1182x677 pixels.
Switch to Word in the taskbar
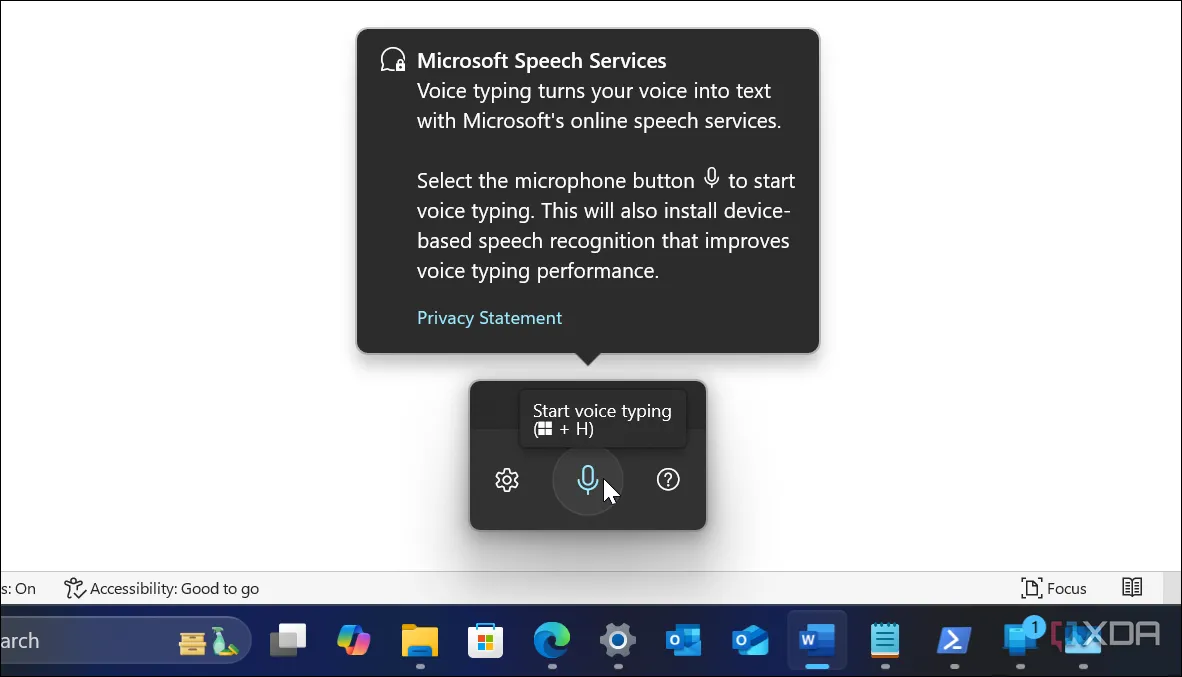tap(817, 641)
